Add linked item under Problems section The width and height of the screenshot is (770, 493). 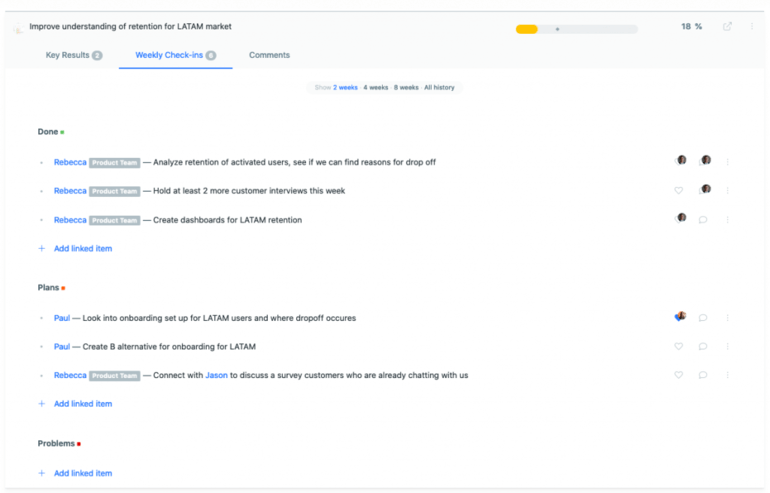82,473
